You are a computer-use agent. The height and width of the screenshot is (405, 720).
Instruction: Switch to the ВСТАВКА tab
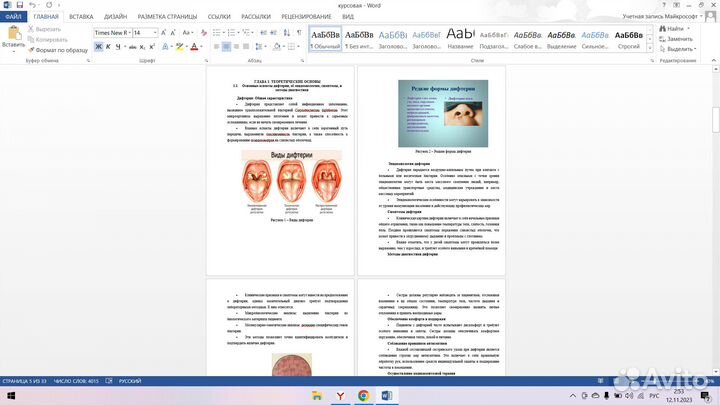pos(81,17)
